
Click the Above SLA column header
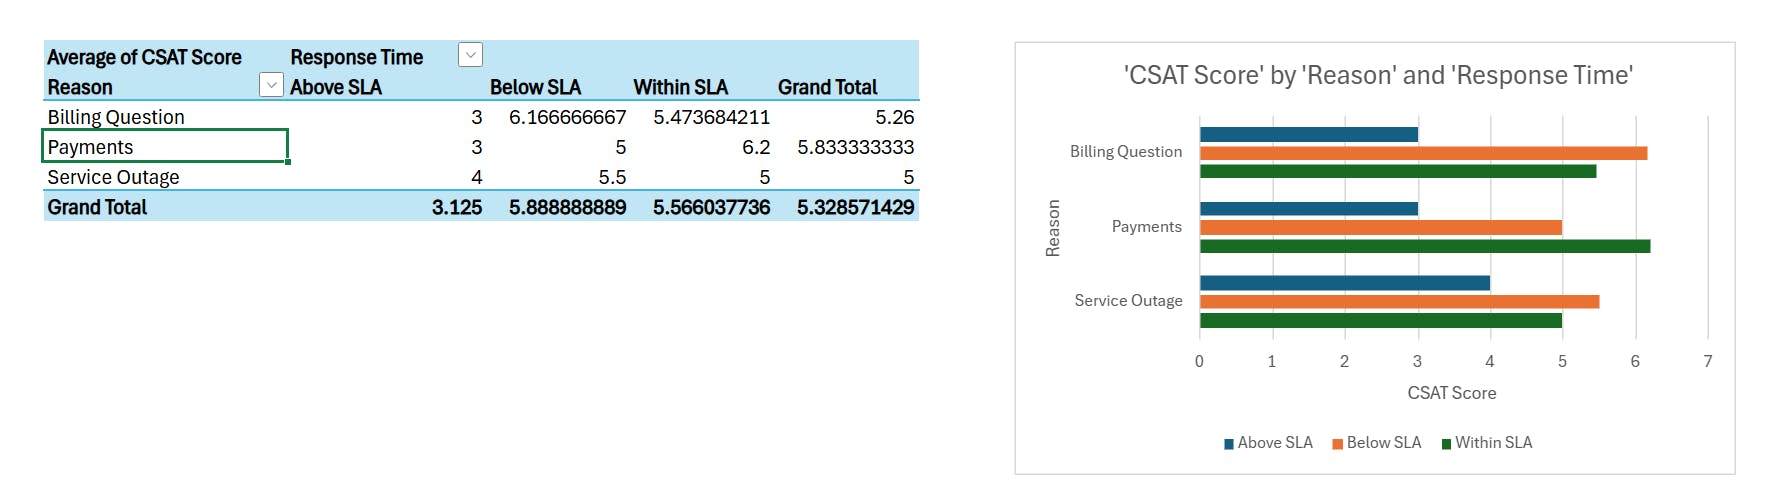point(336,87)
